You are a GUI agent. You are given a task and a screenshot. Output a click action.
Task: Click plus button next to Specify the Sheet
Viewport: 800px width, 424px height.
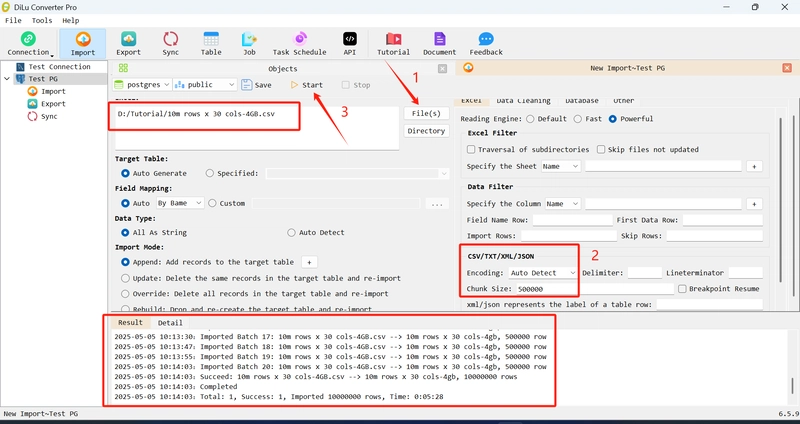point(754,166)
